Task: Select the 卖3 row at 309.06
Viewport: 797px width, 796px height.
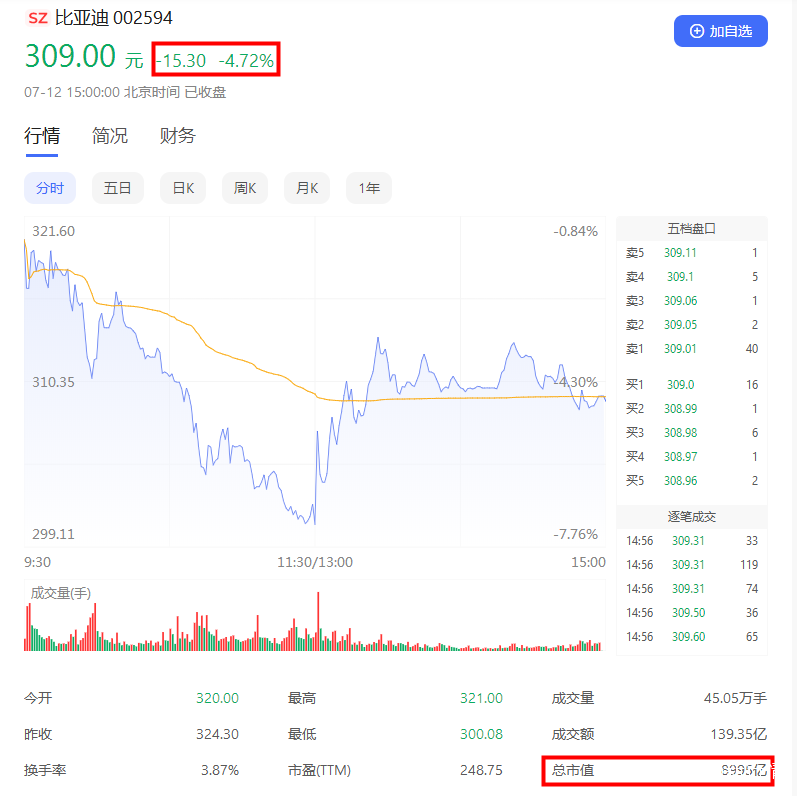Action: click(x=691, y=300)
